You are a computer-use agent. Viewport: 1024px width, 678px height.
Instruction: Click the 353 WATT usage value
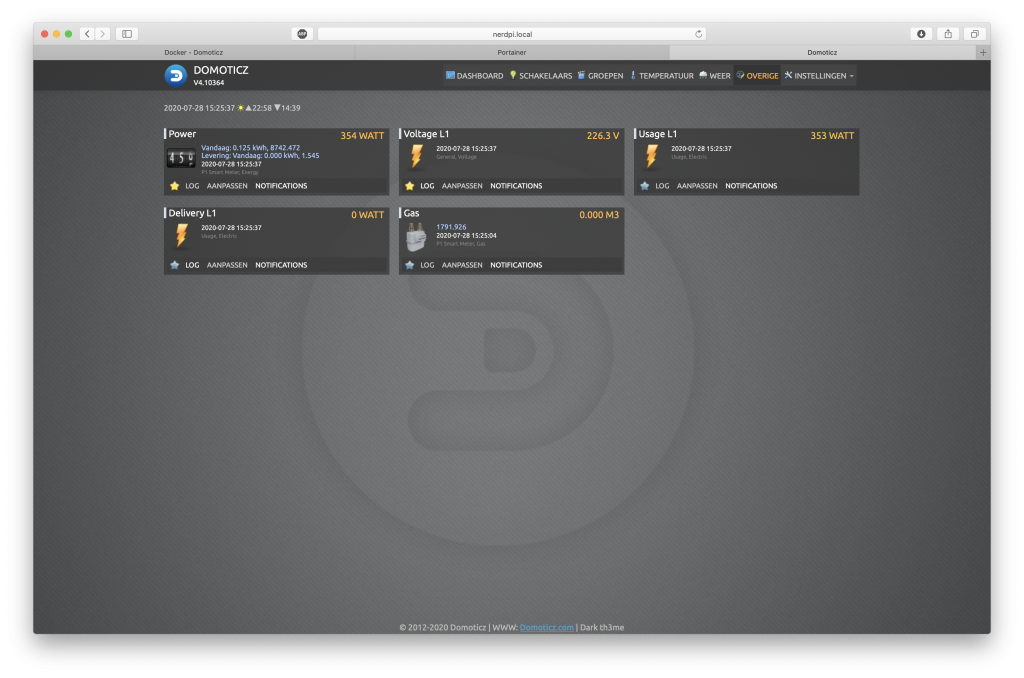(x=832, y=136)
